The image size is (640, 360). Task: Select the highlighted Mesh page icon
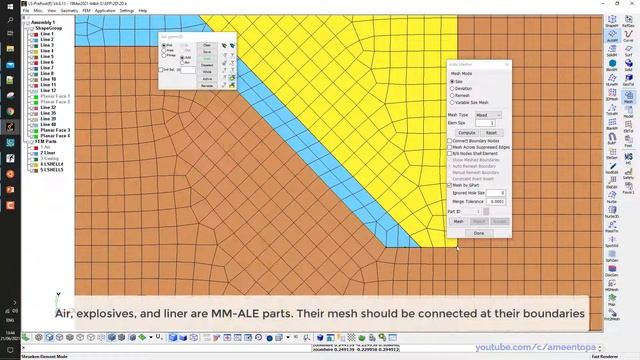629,97
